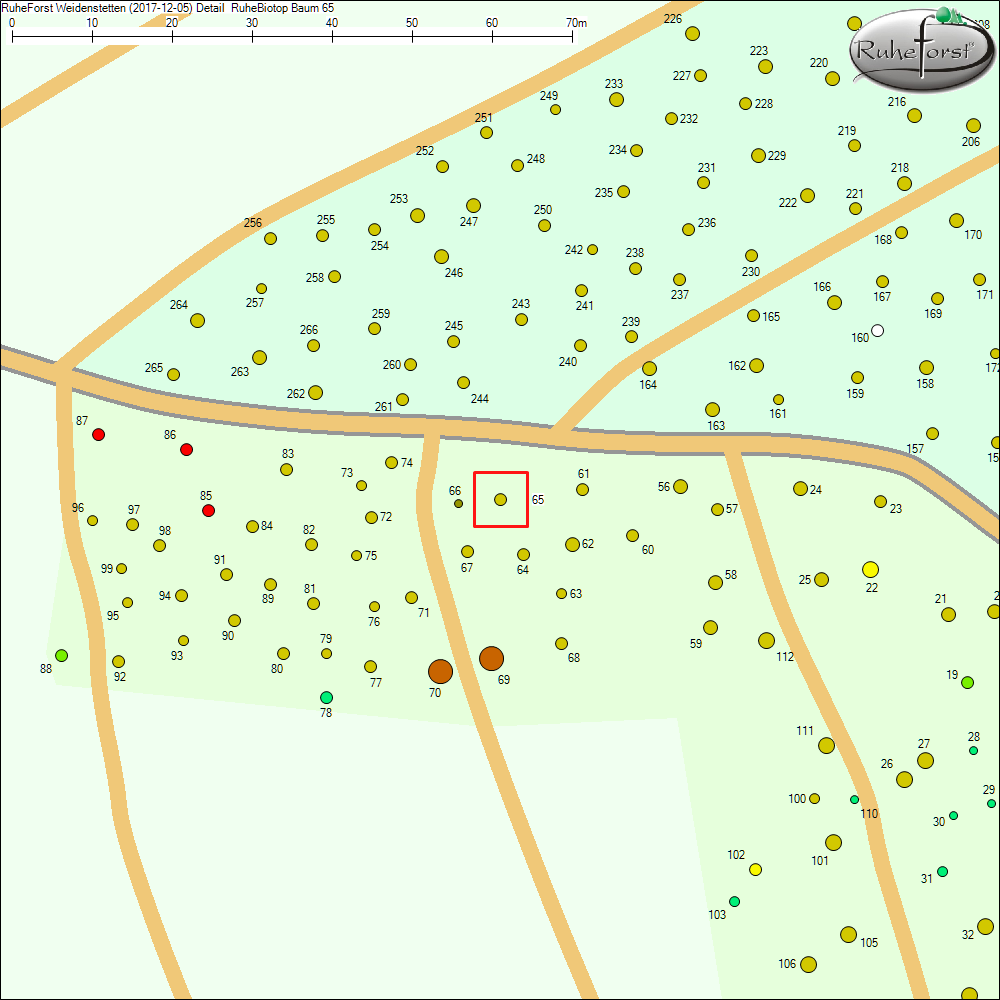Select the yellow tree 102 marker
1000x1000 pixels.
pyautogui.click(x=755, y=869)
